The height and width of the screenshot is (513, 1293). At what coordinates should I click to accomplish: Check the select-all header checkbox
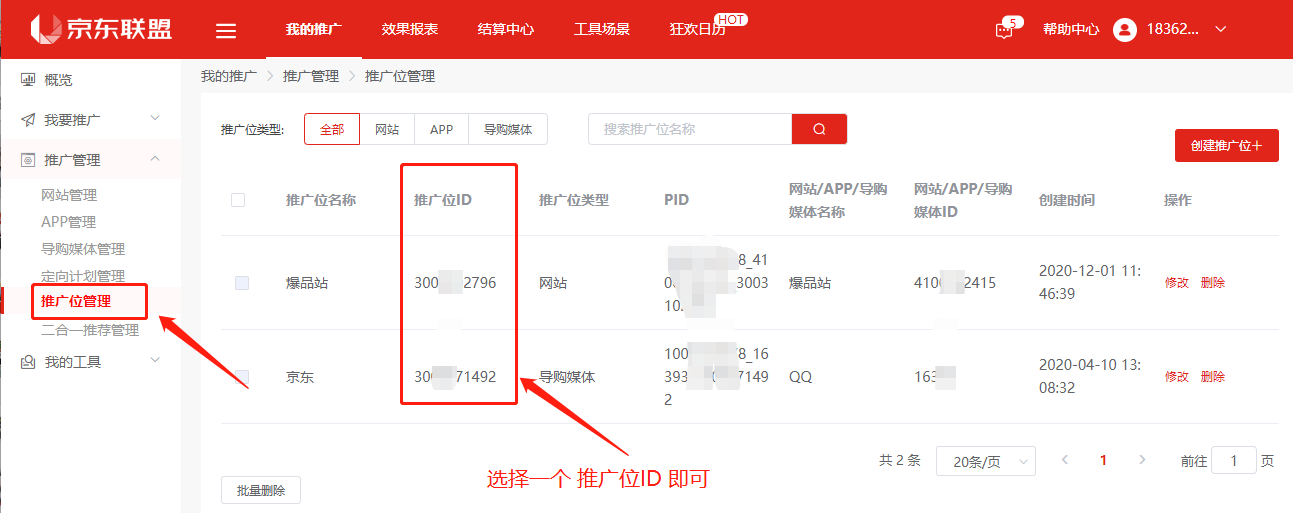(x=238, y=200)
